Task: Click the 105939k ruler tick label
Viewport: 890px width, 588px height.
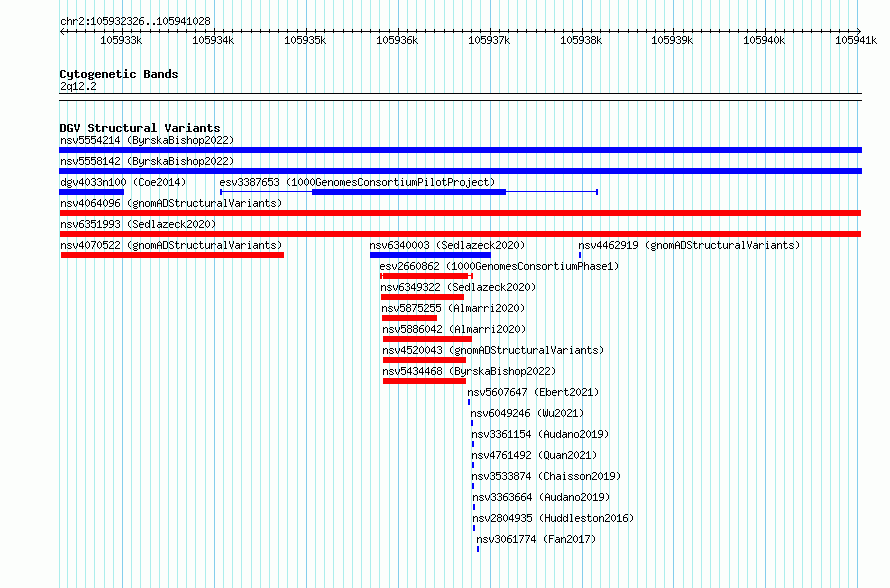Action: point(672,40)
